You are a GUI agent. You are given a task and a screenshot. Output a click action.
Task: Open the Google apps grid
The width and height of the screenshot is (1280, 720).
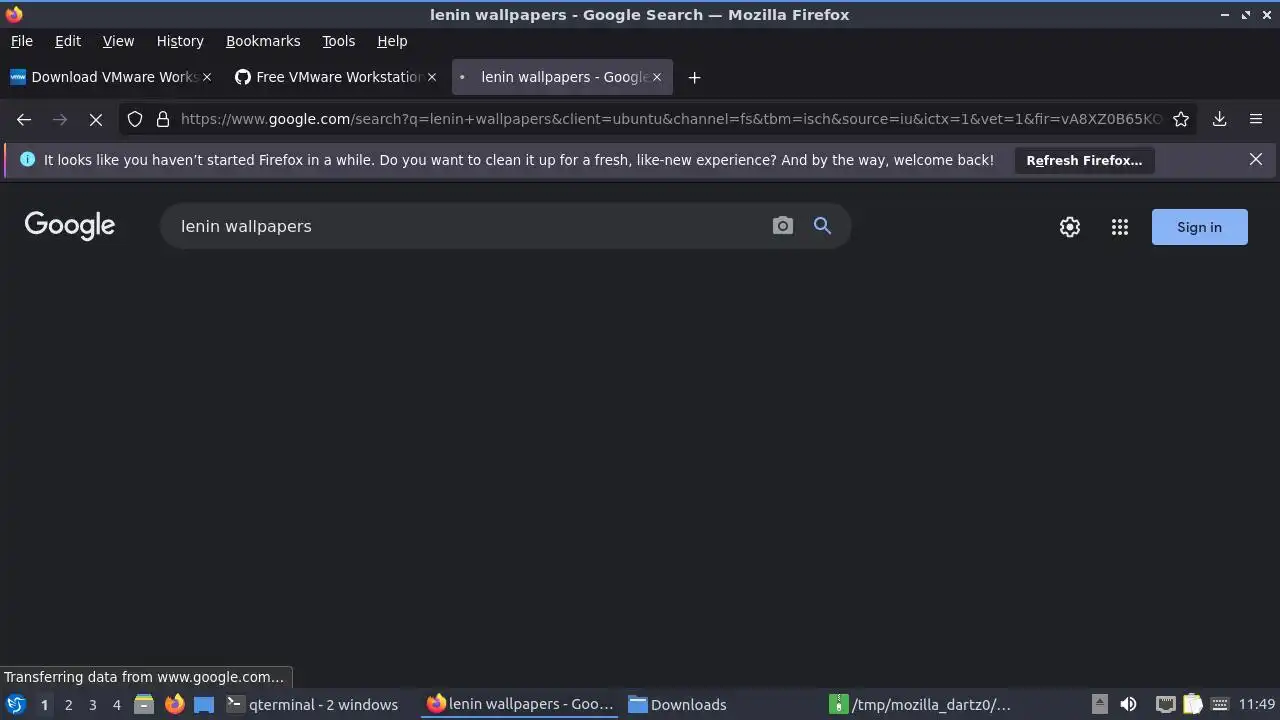[1120, 227]
